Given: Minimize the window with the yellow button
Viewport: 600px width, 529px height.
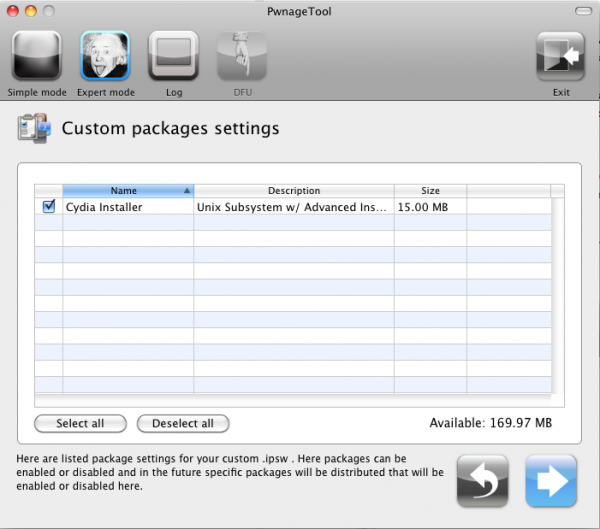Looking at the screenshot, I should [x=31, y=11].
